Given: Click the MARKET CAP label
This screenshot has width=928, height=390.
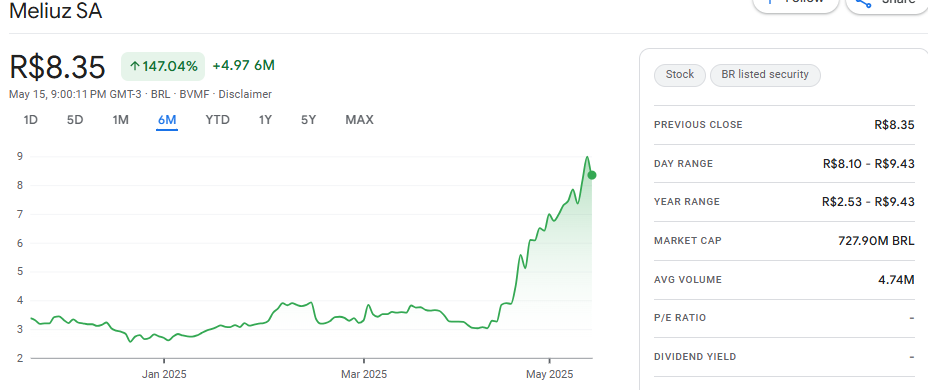Looking at the screenshot, I should pyautogui.click(x=688, y=241).
